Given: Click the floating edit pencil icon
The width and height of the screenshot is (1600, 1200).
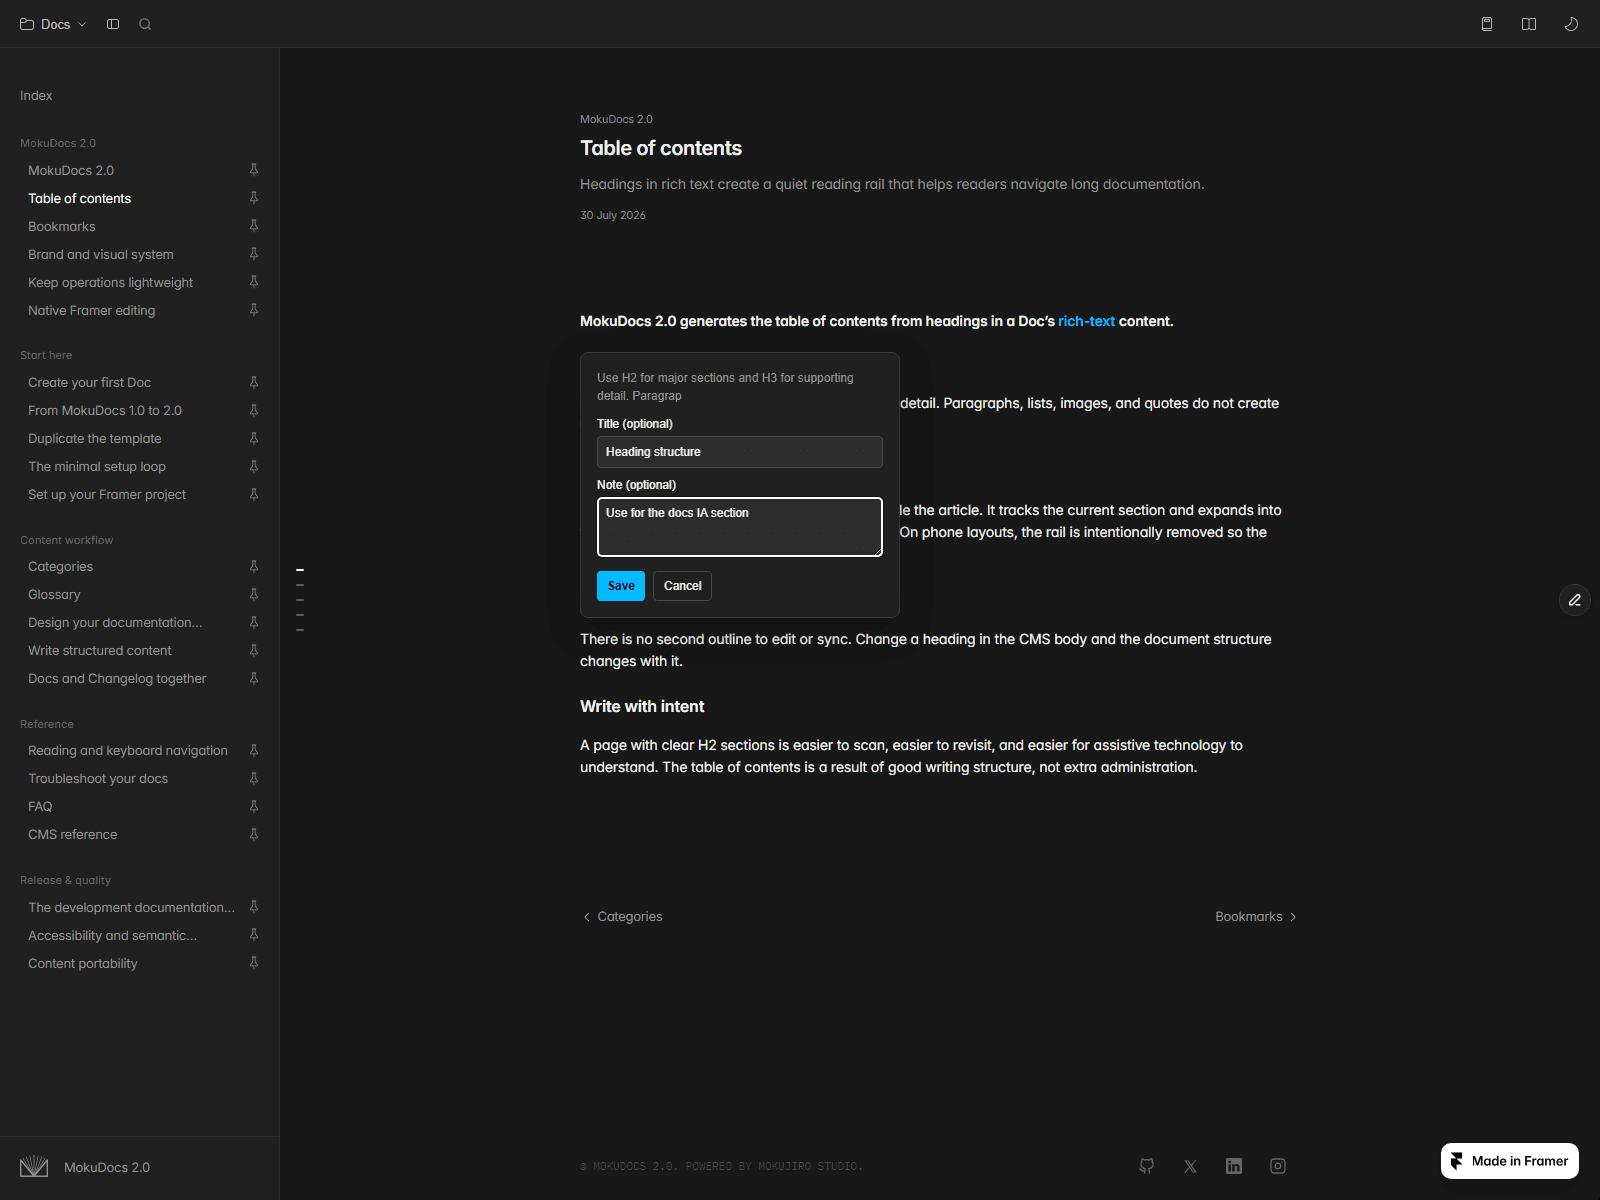Looking at the screenshot, I should (x=1575, y=600).
